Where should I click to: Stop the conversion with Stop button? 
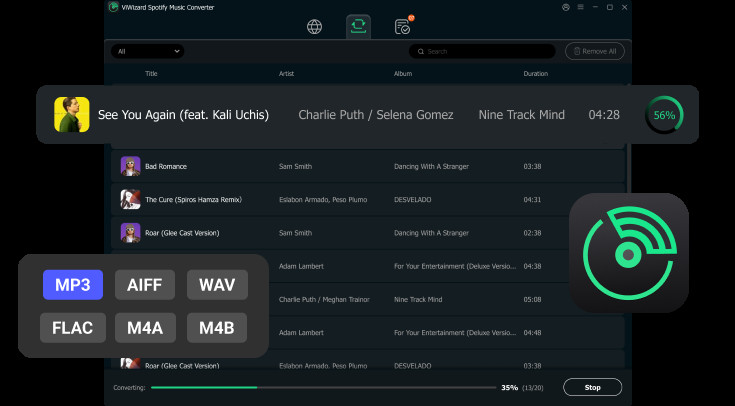point(592,387)
